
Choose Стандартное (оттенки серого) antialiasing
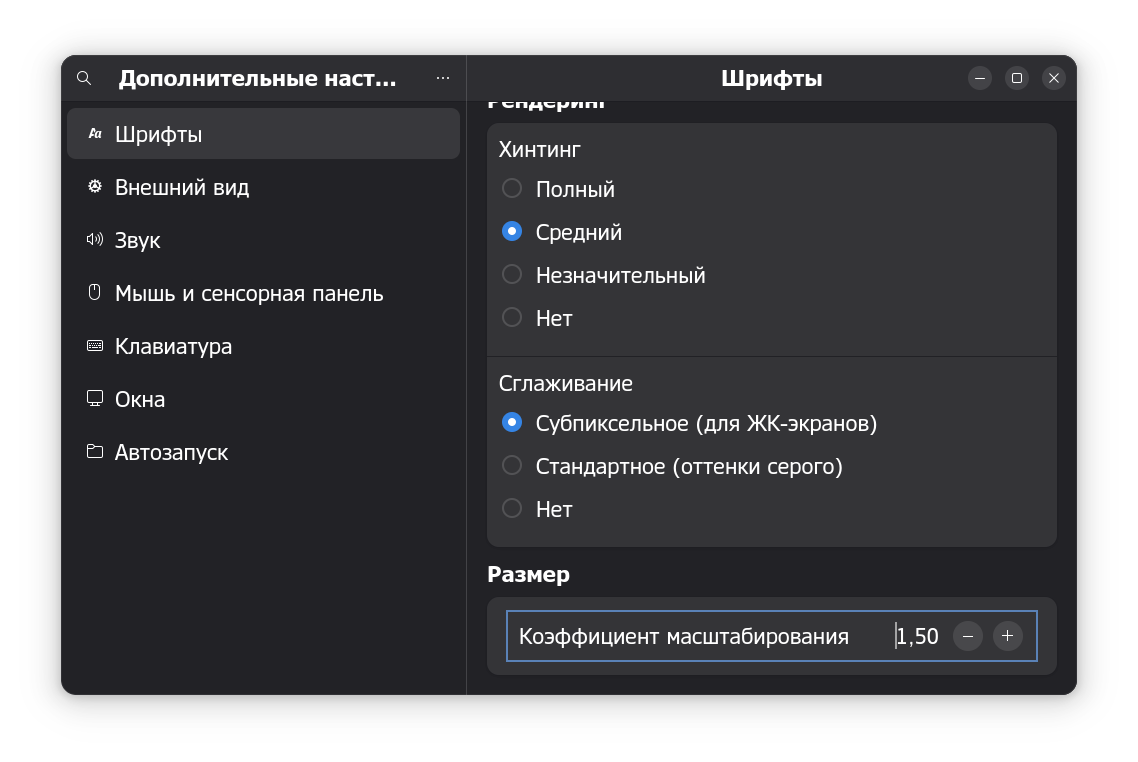(512, 466)
